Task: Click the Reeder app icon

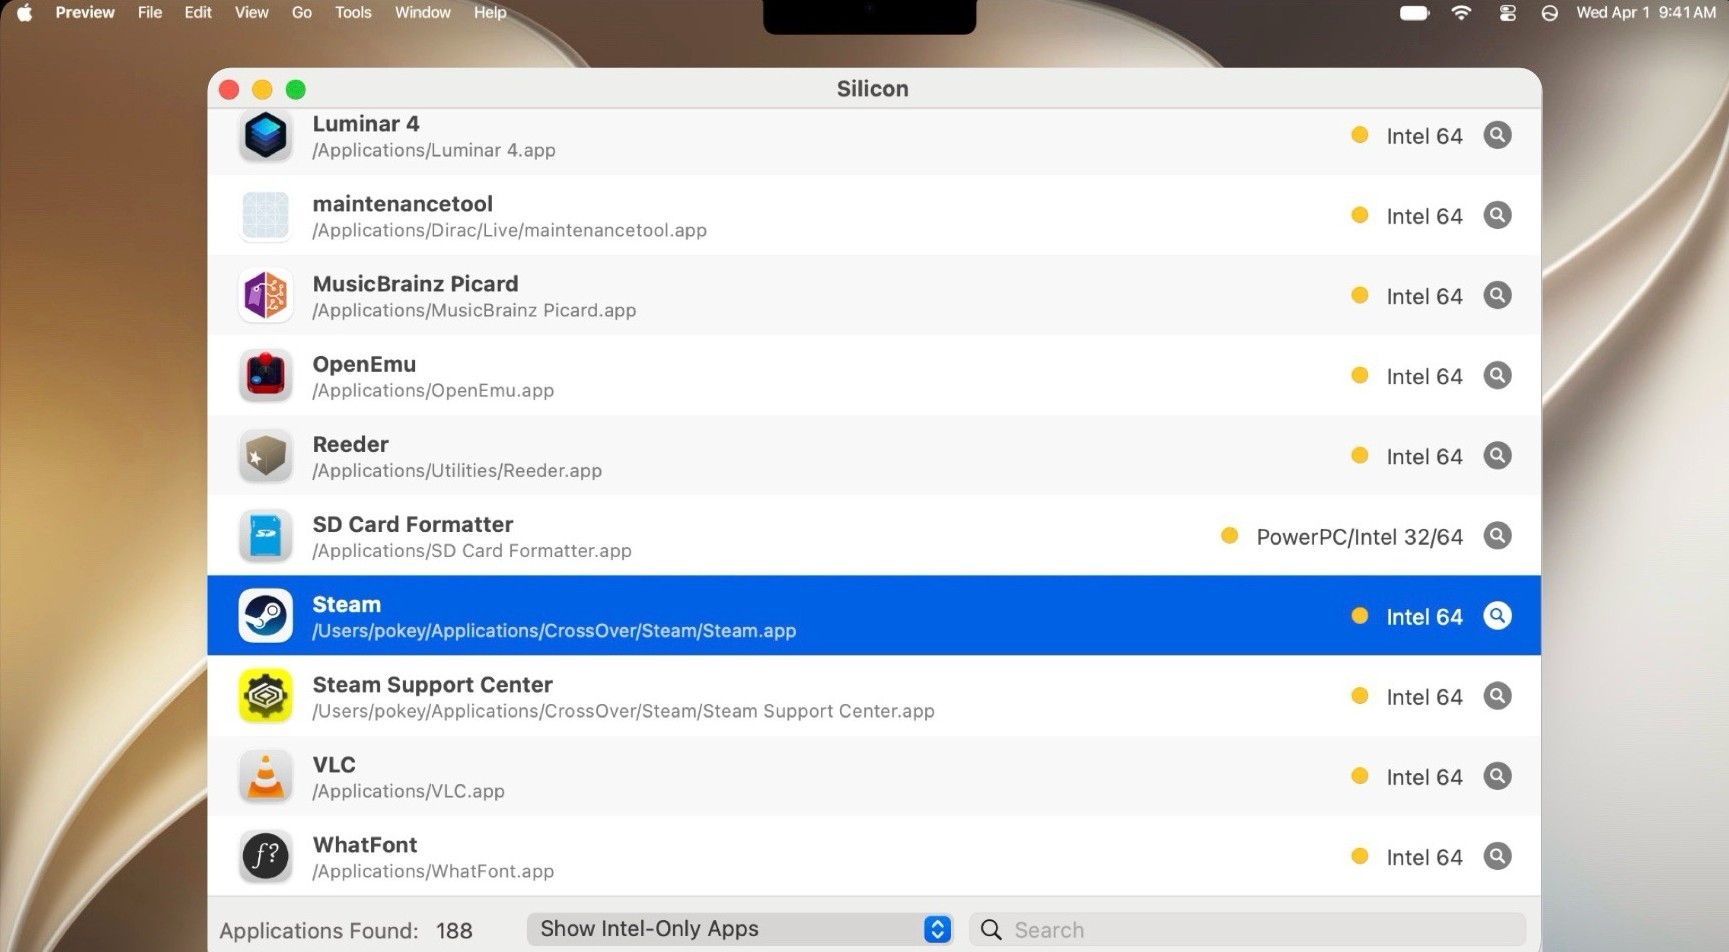Action: [265, 456]
